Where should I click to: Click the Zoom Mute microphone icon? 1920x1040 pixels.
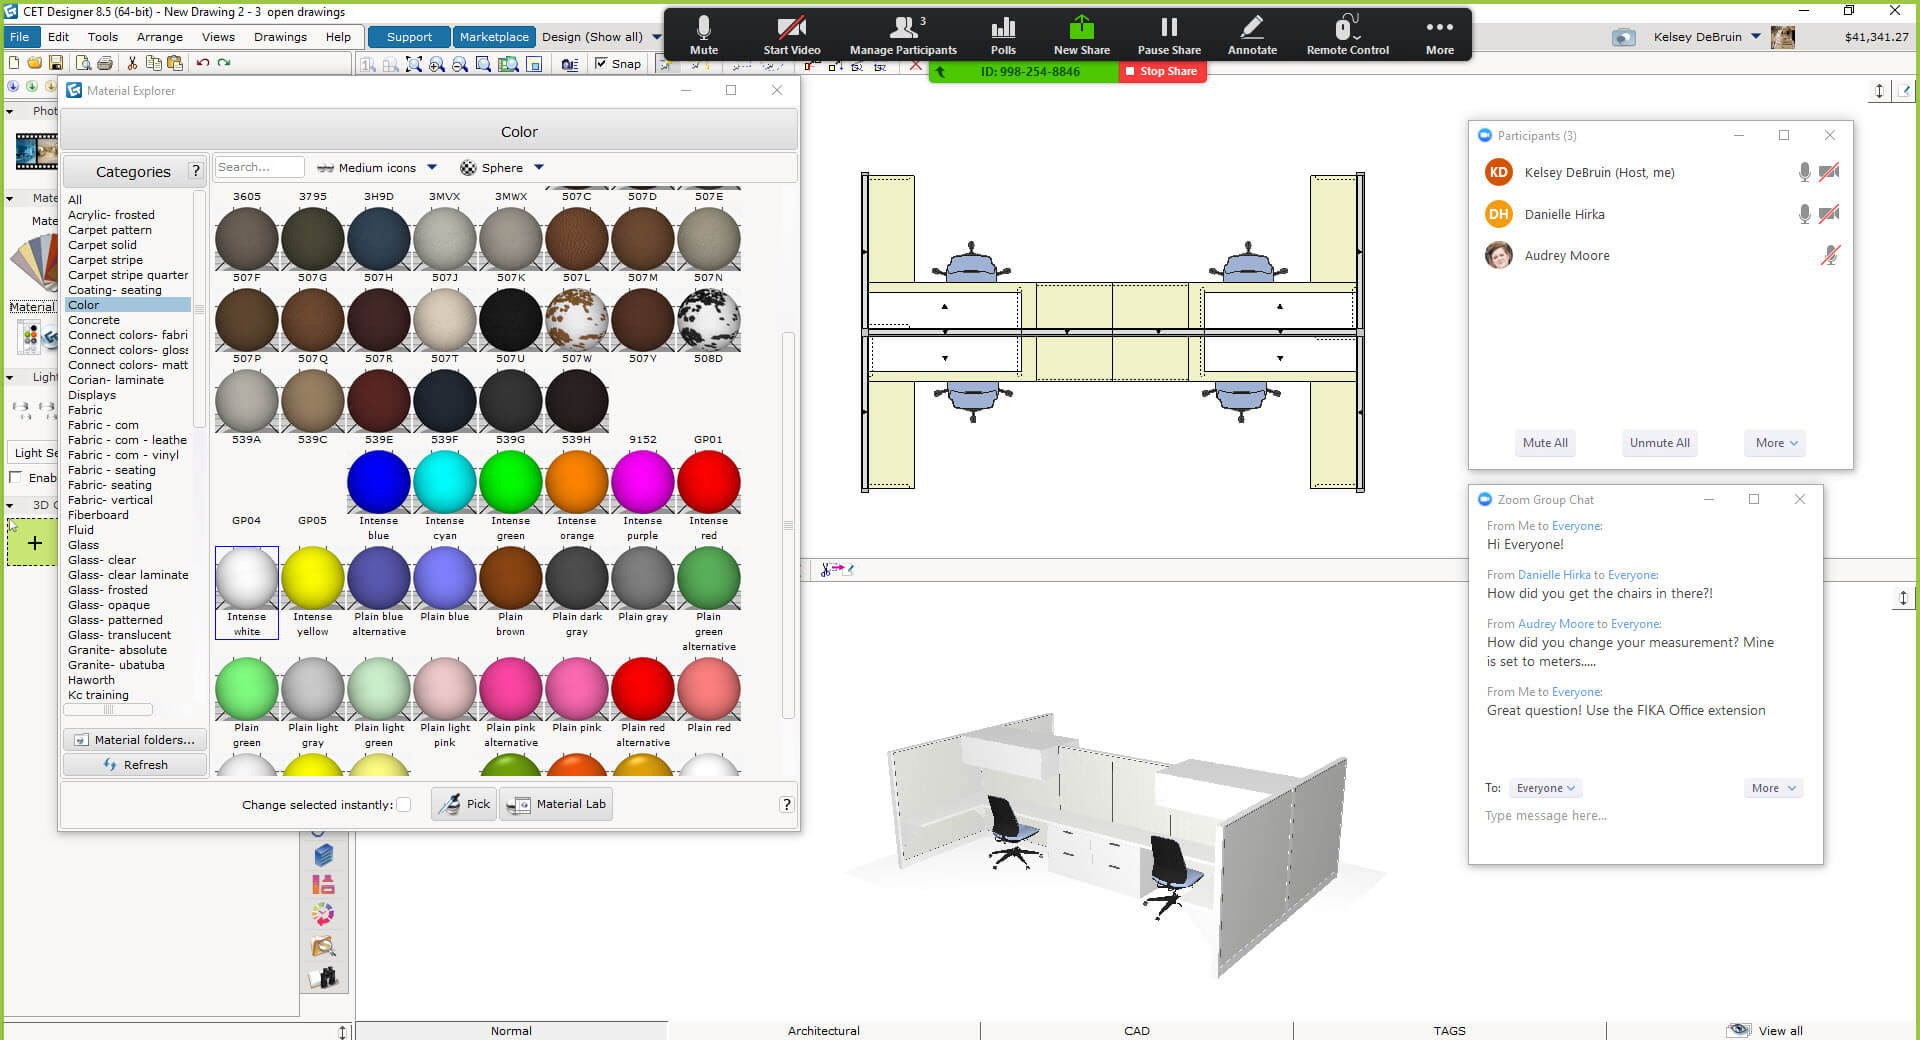click(704, 35)
